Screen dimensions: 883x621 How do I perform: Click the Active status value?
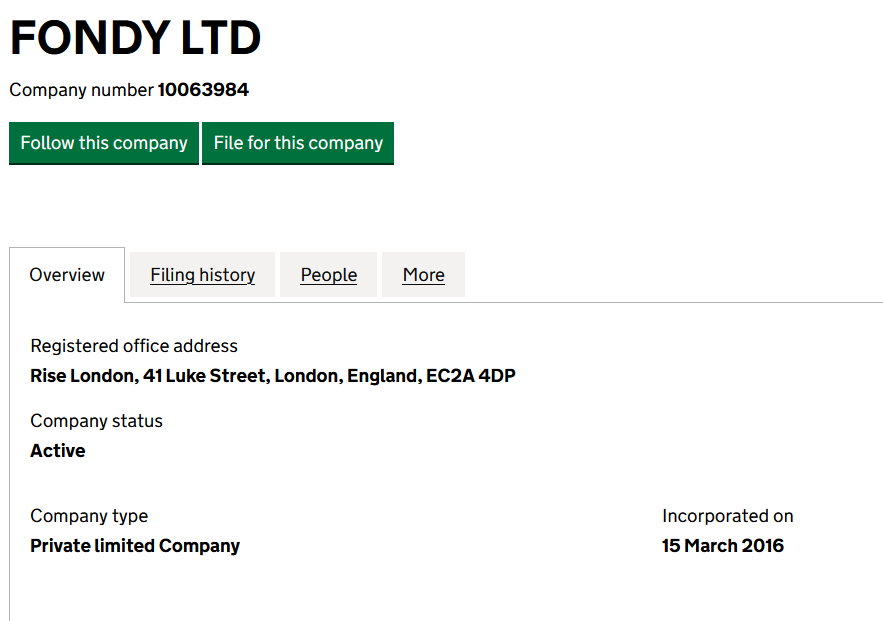pyautogui.click(x=58, y=451)
